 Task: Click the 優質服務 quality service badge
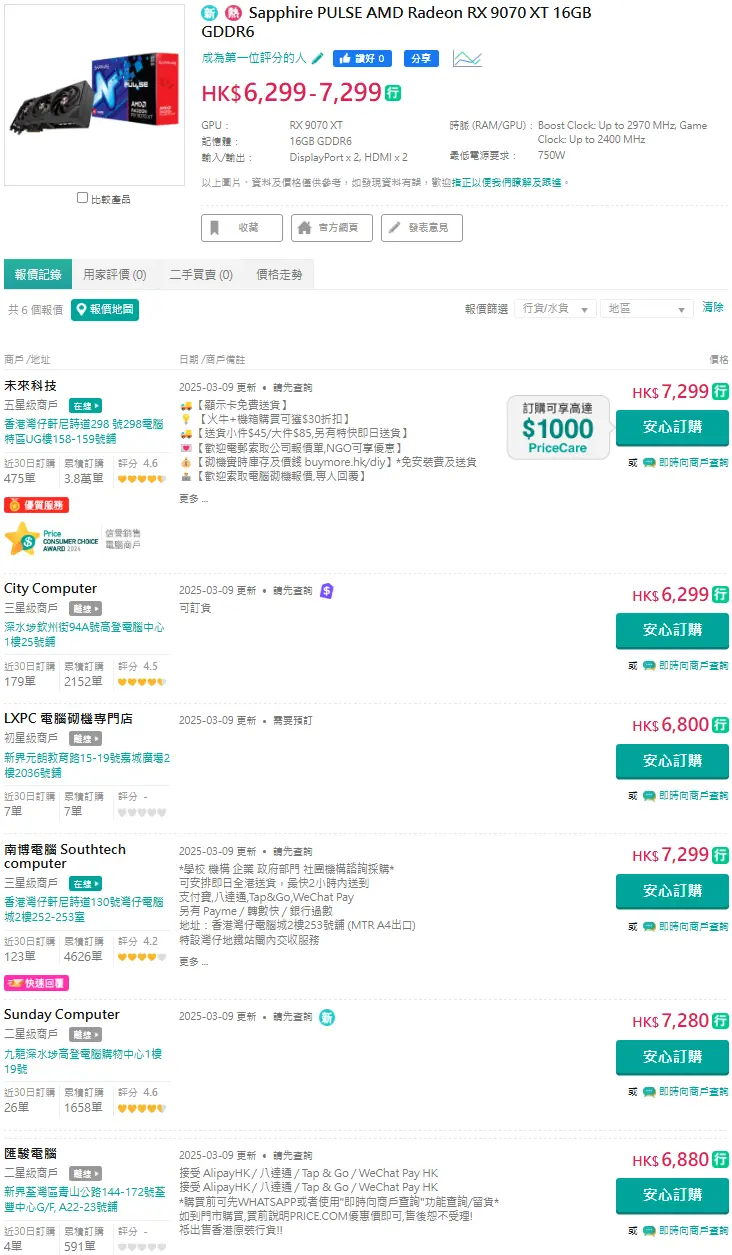(x=36, y=505)
